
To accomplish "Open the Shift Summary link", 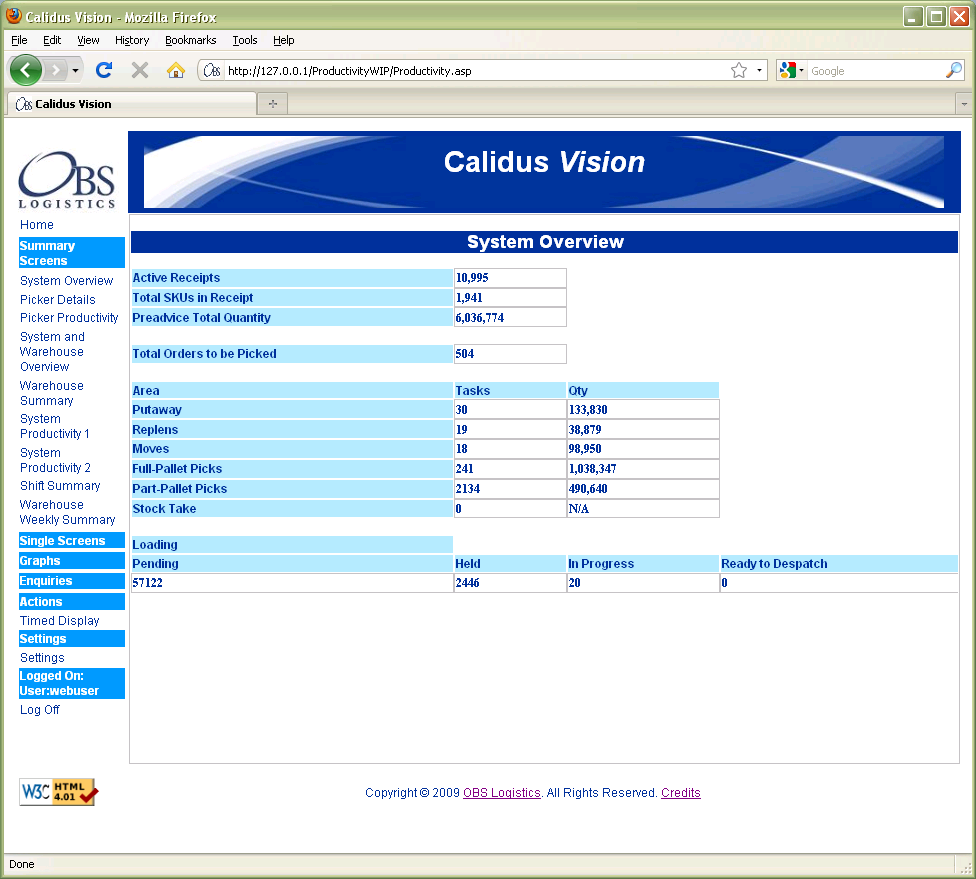I will pyautogui.click(x=60, y=486).
